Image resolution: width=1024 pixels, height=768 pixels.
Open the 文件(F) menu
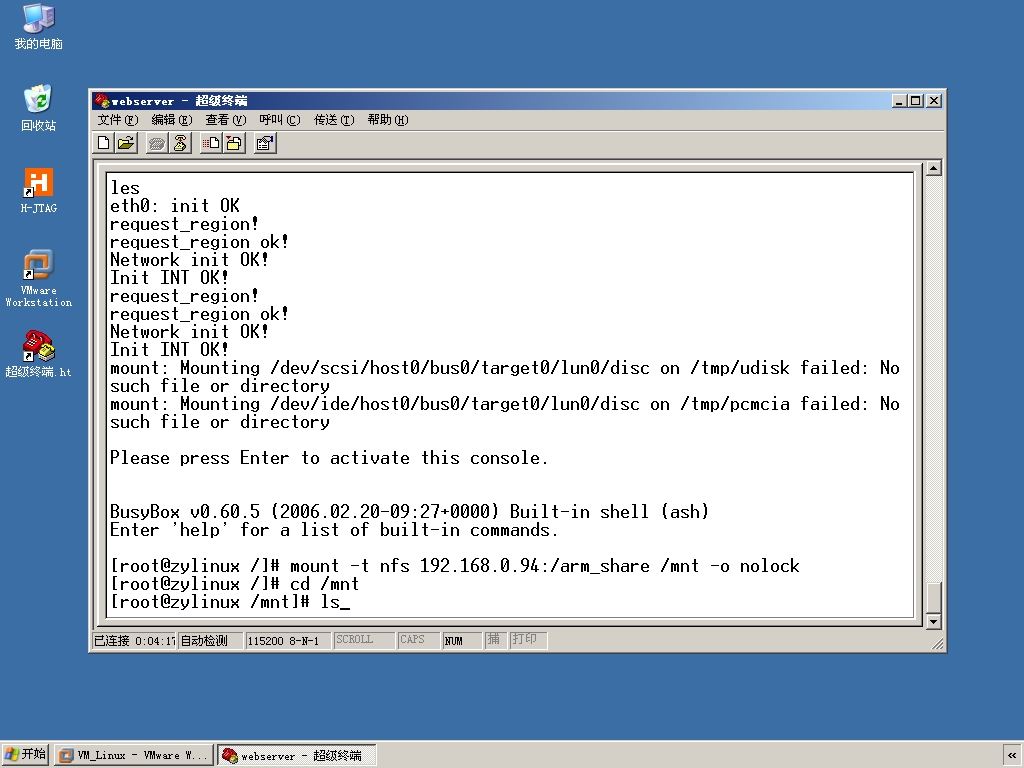[118, 120]
